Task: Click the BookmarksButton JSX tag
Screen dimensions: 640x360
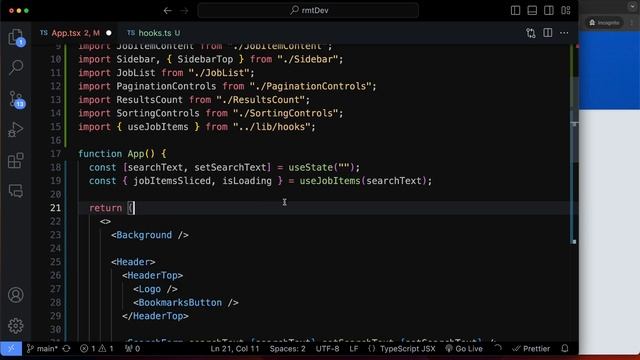Action: [180, 302]
